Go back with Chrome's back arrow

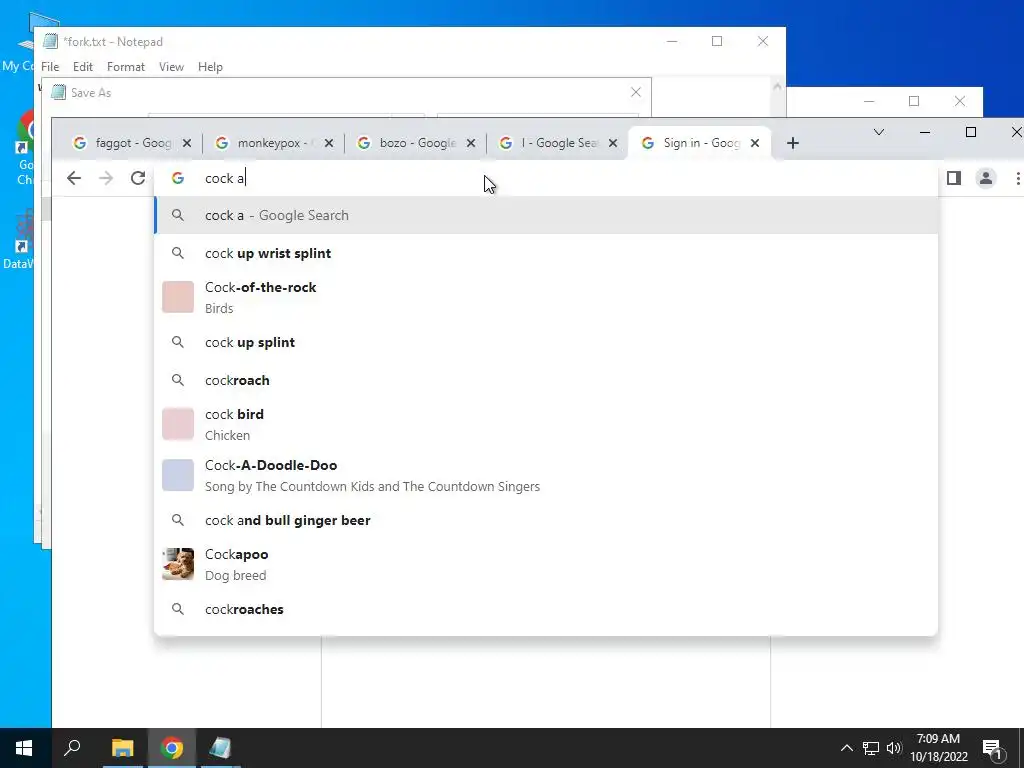coord(74,178)
